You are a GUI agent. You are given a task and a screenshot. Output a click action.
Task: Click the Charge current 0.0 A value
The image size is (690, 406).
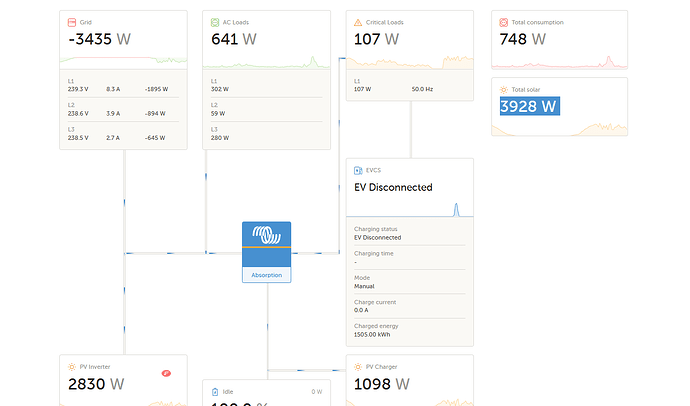tap(361, 310)
